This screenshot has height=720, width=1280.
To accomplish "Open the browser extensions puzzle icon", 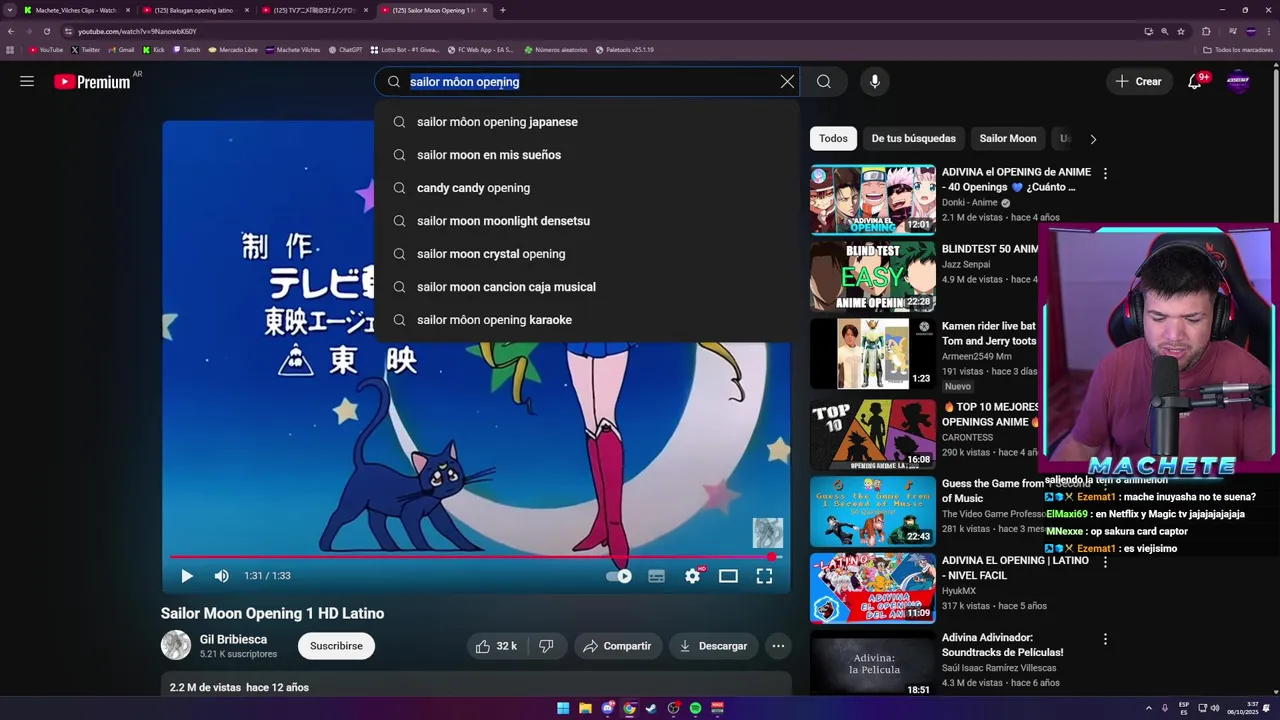I will click(1206, 31).
